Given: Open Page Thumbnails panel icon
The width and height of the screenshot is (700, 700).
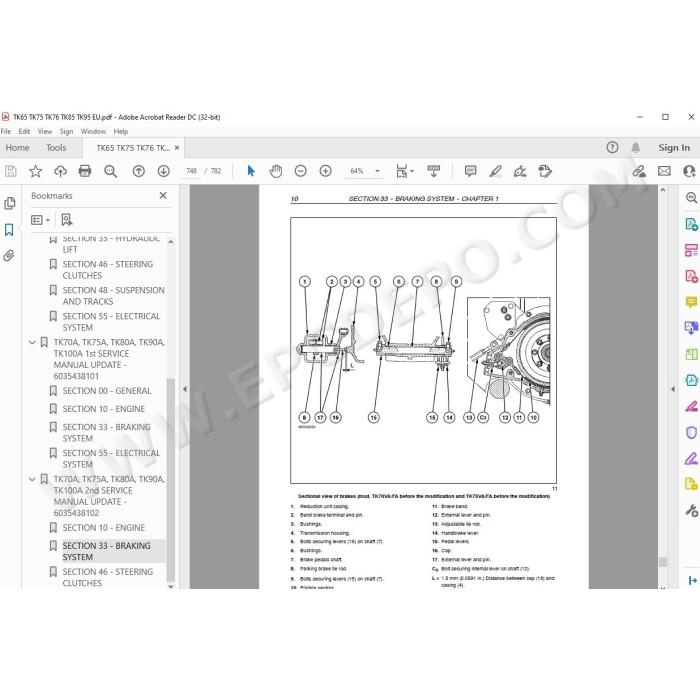Looking at the screenshot, I should [x=9, y=204].
